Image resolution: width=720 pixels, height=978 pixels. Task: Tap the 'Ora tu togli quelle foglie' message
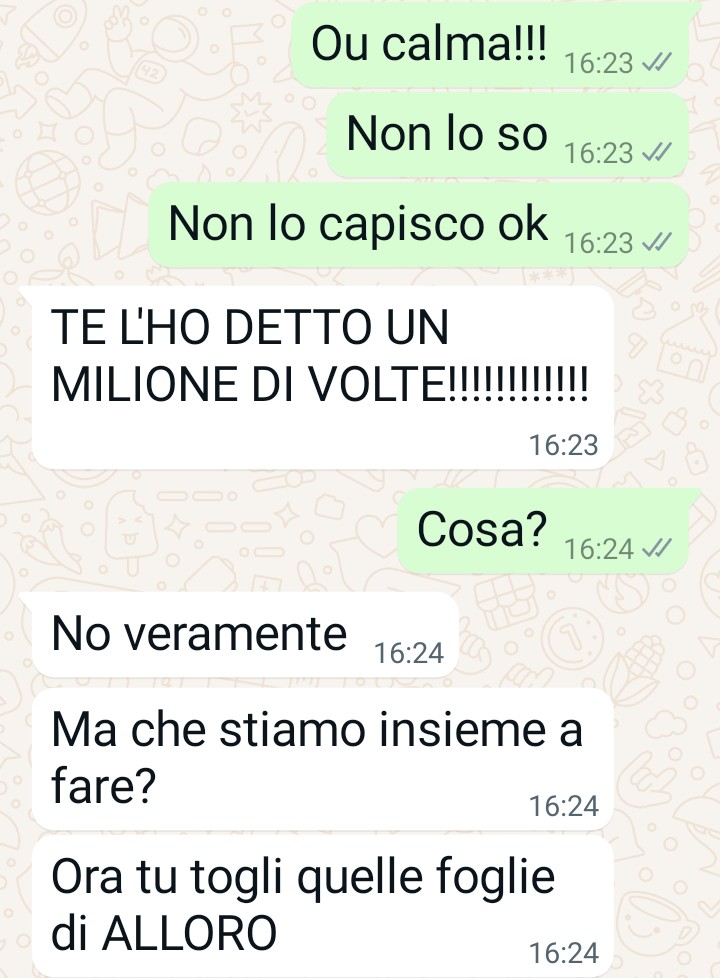click(323, 906)
